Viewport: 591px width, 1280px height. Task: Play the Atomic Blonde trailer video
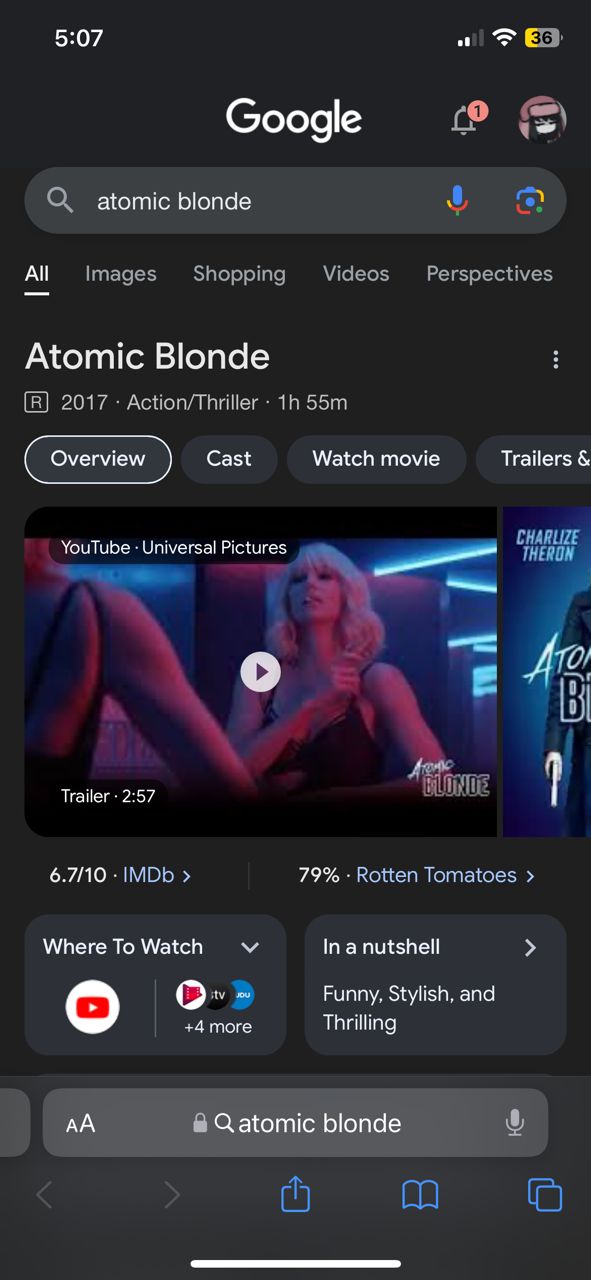click(x=261, y=672)
